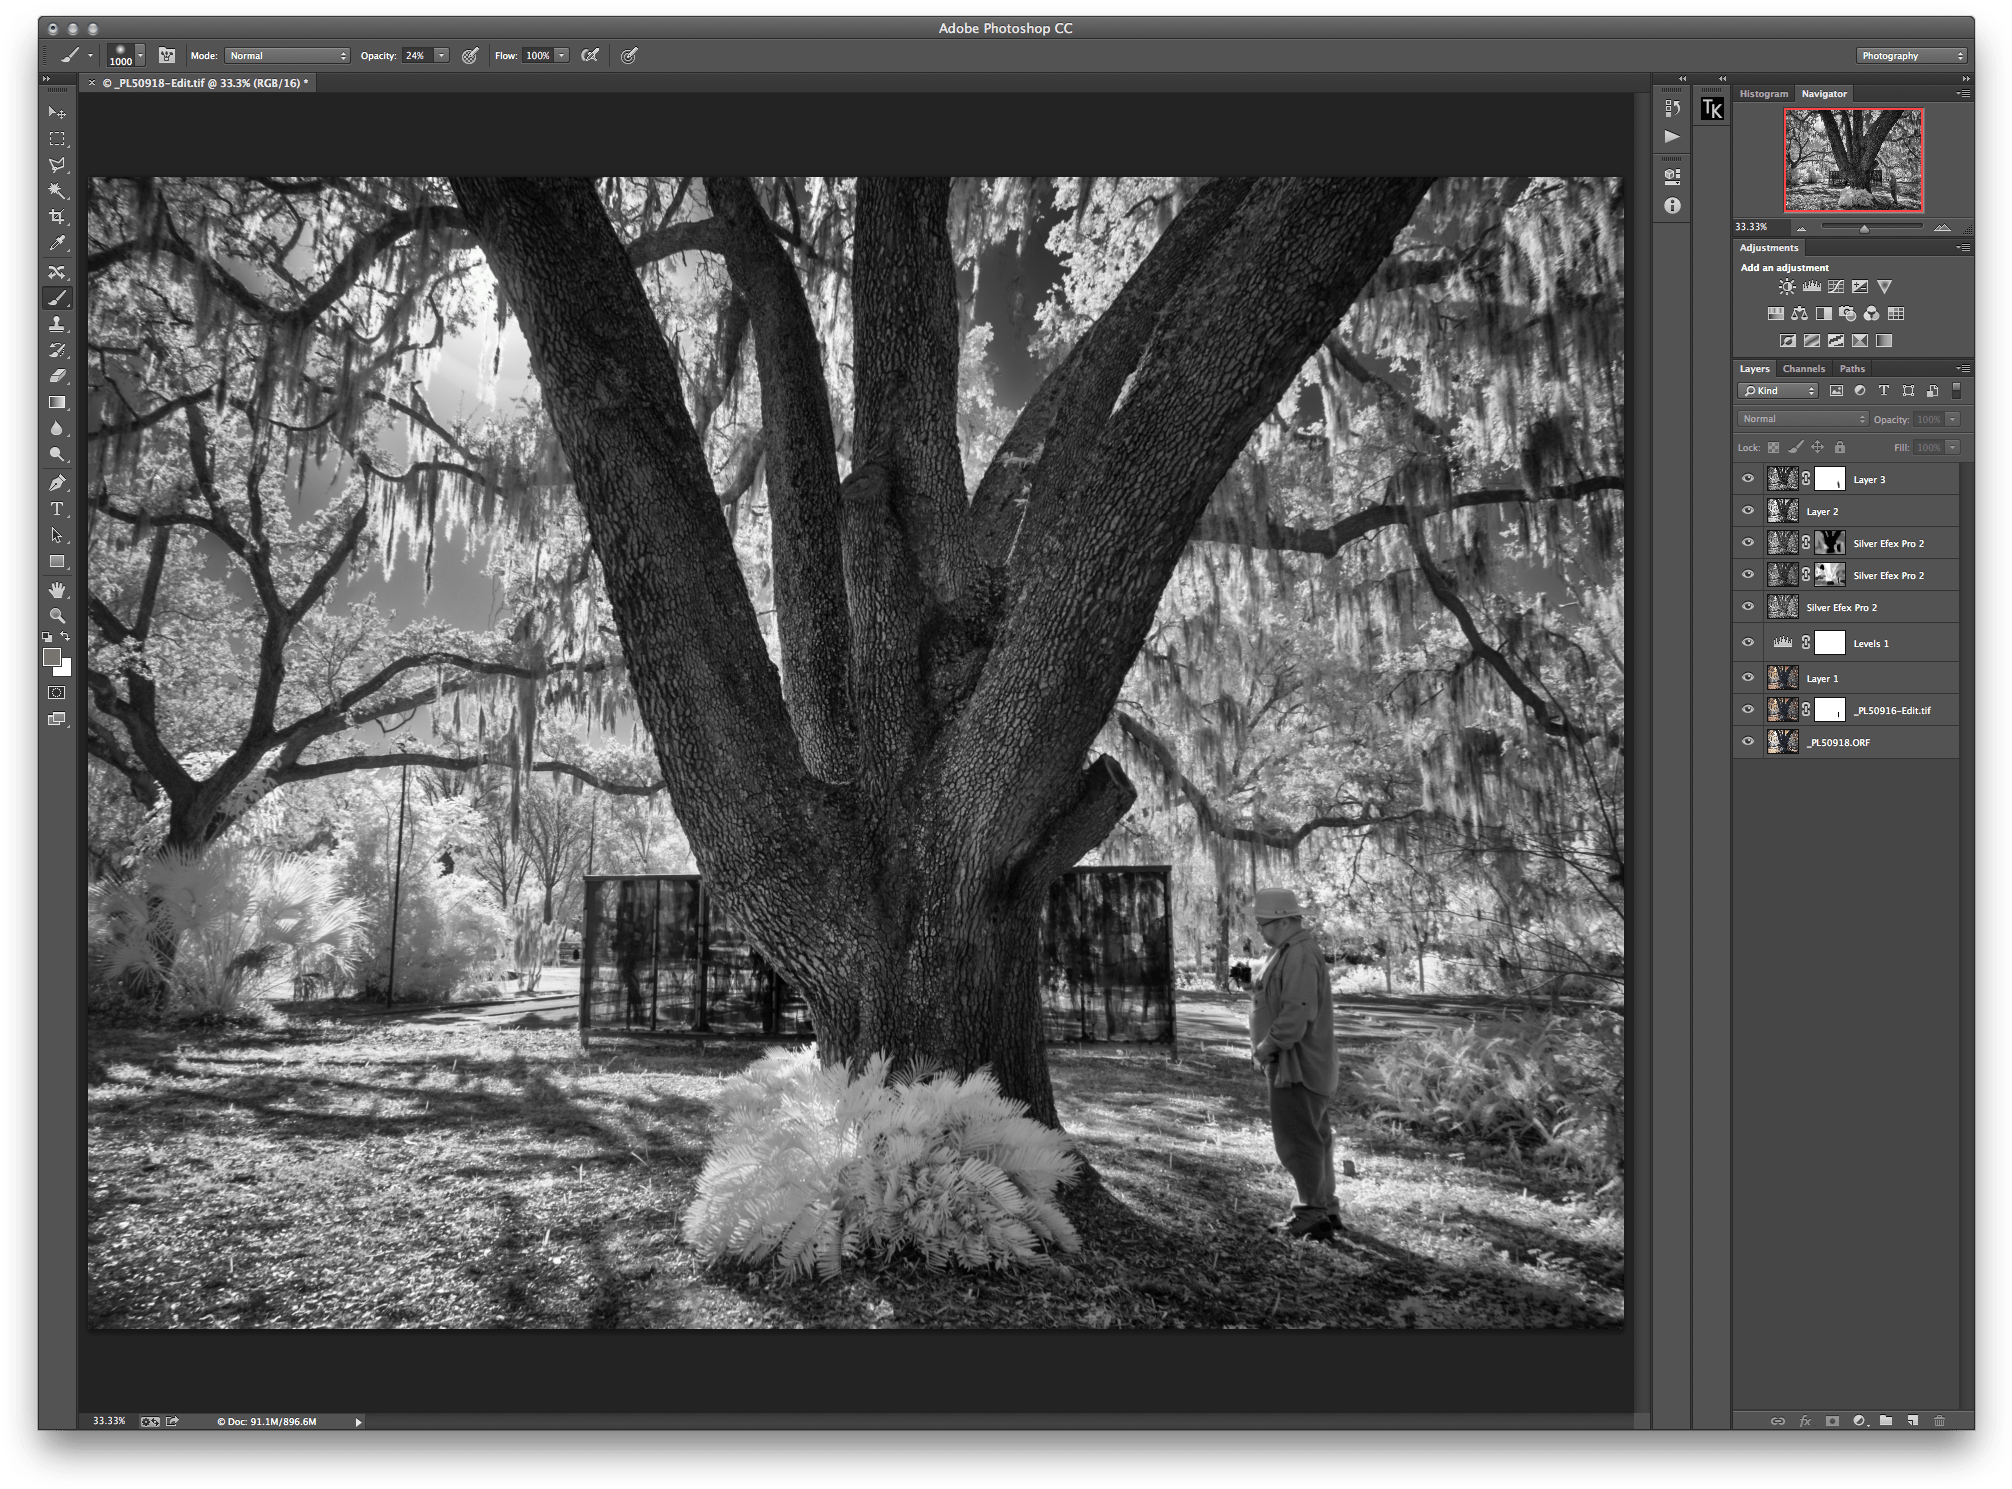Hide the Layer 3 layer

[x=1748, y=479]
